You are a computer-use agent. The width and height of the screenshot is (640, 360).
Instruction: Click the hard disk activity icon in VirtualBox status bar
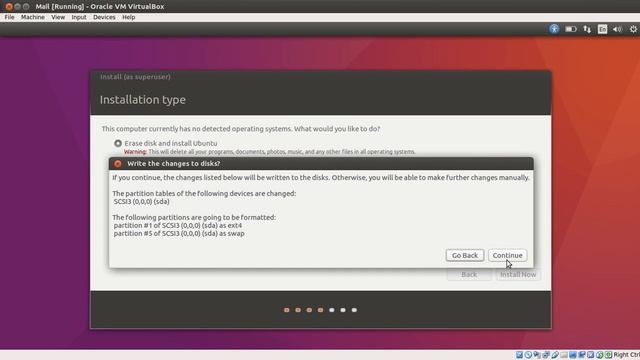coord(519,355)
